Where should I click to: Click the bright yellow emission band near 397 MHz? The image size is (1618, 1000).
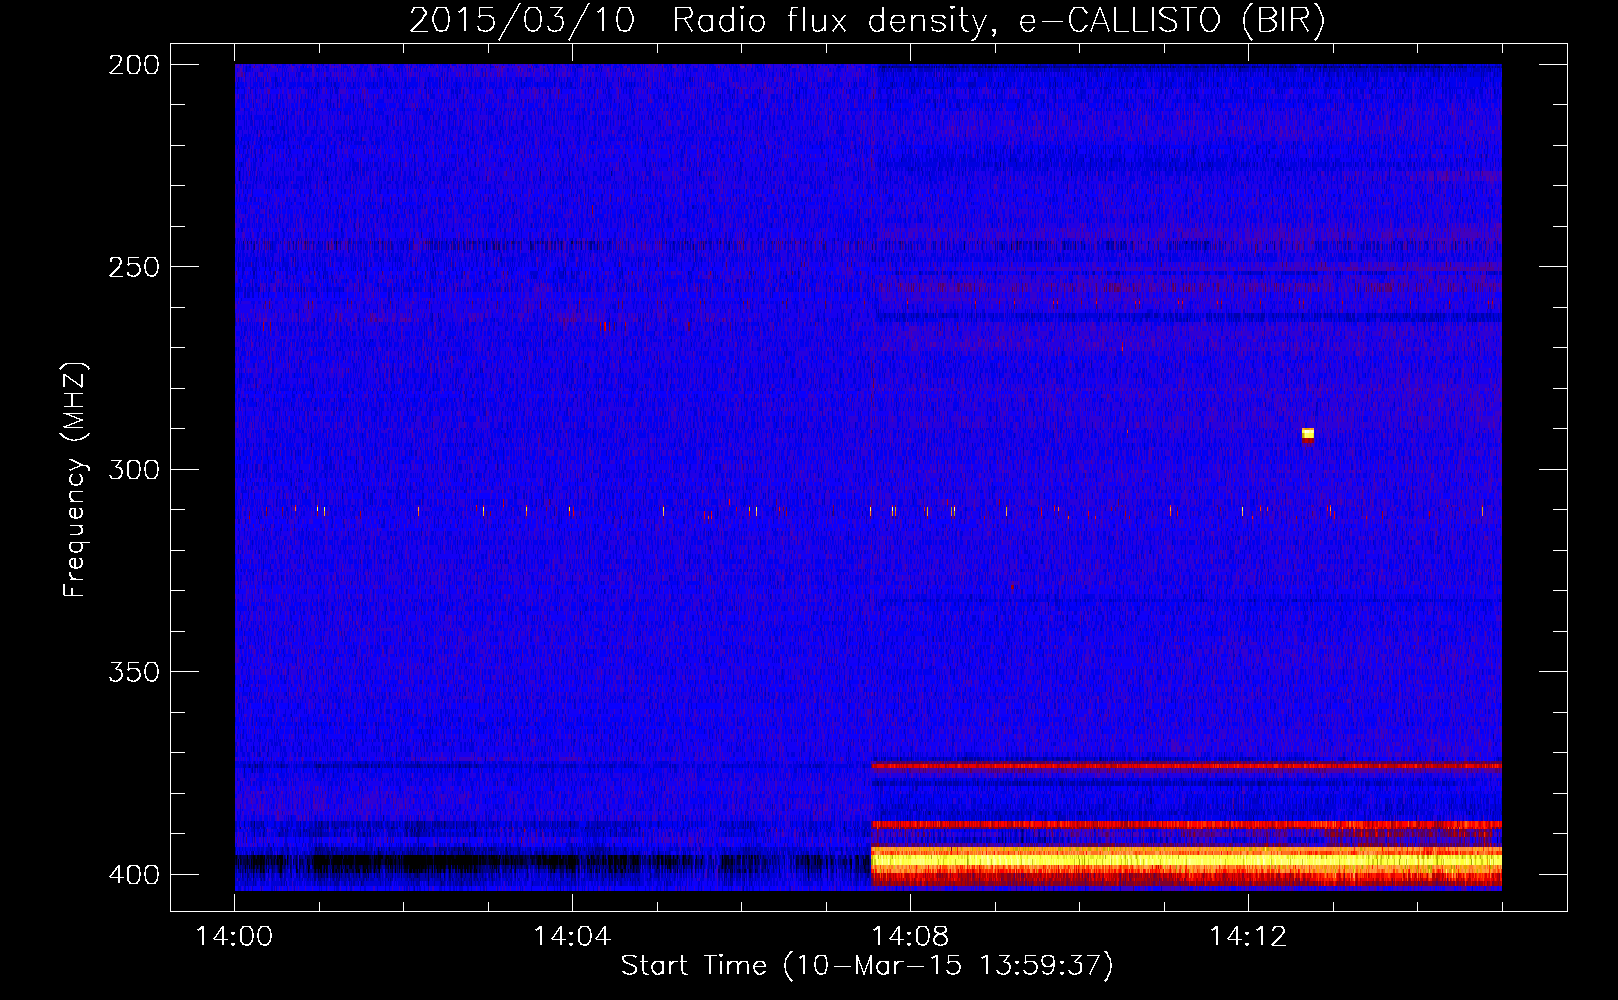1186,858
